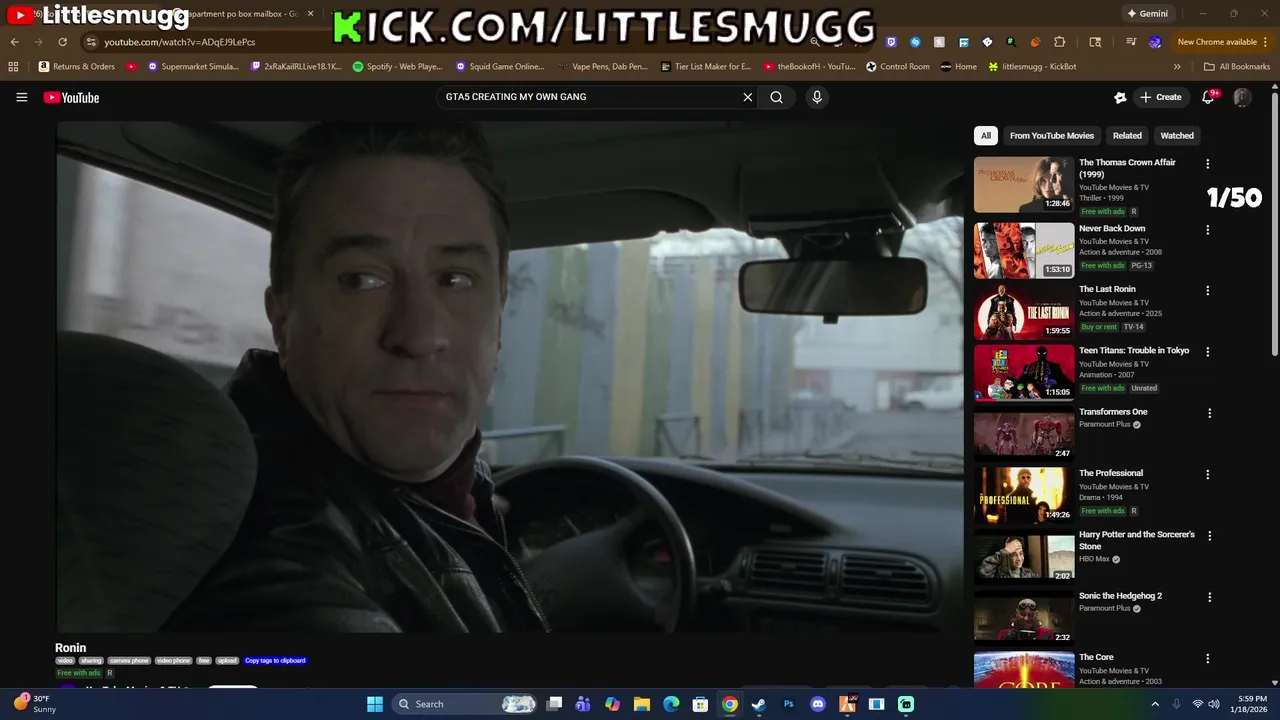Open The Thomas Crown Affair thumbnail

point(1024,185)
